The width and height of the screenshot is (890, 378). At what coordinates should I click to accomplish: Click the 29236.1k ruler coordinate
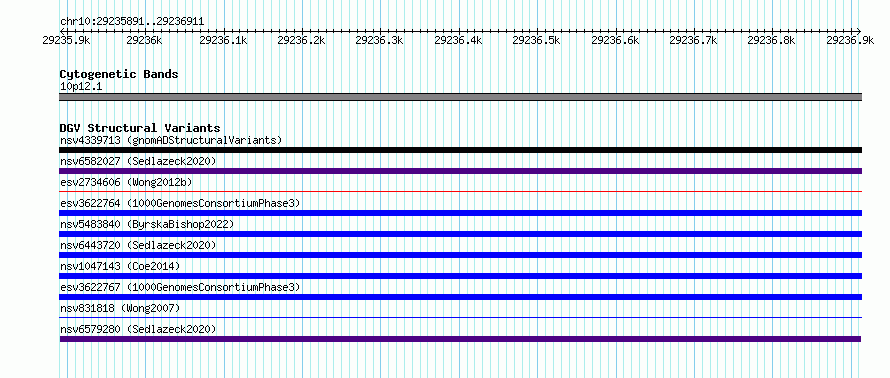coord(223,40)
